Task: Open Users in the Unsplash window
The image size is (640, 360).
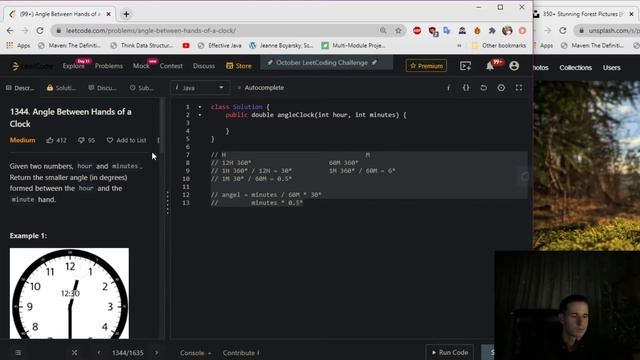Action: [x=611, y=68]
